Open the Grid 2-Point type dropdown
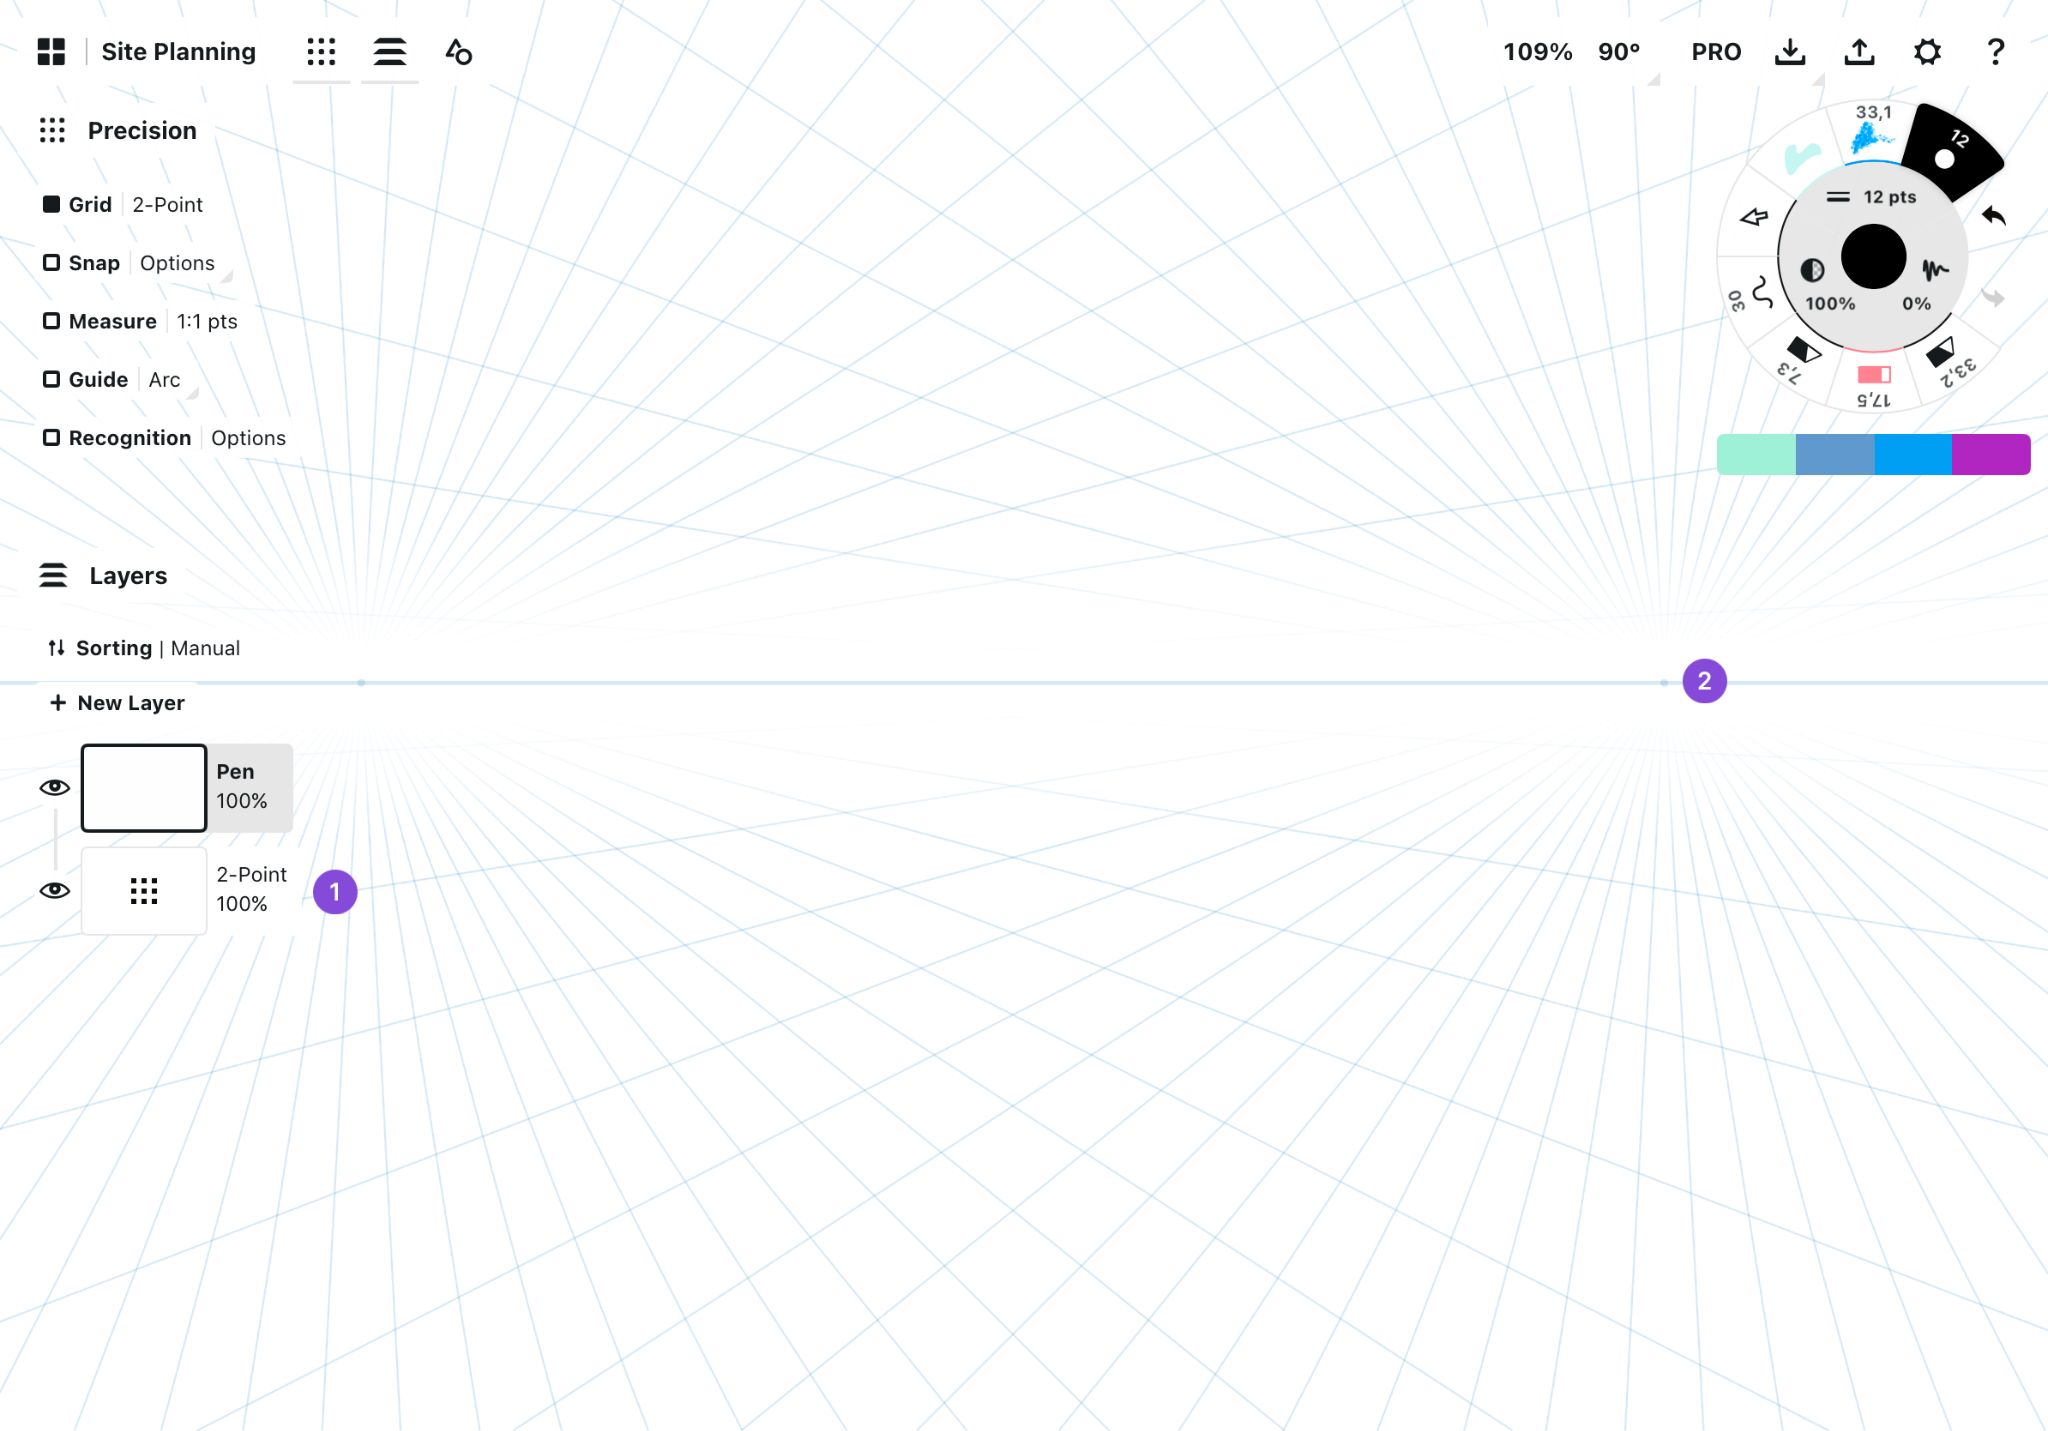 pyautogui.click(x=167, y=204)
